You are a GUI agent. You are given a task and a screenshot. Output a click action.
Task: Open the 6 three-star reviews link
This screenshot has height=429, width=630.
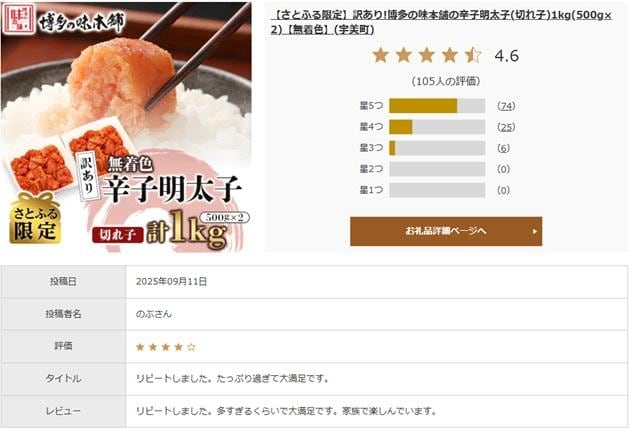click(x=503, y=148)
